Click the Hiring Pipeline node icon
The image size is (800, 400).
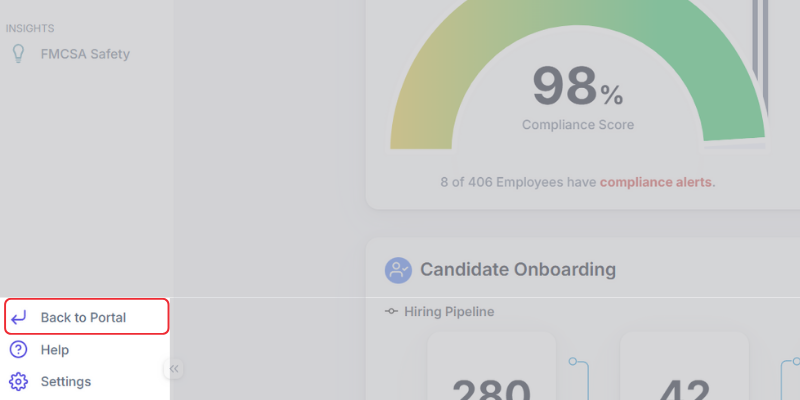click(x=391, y=312)
